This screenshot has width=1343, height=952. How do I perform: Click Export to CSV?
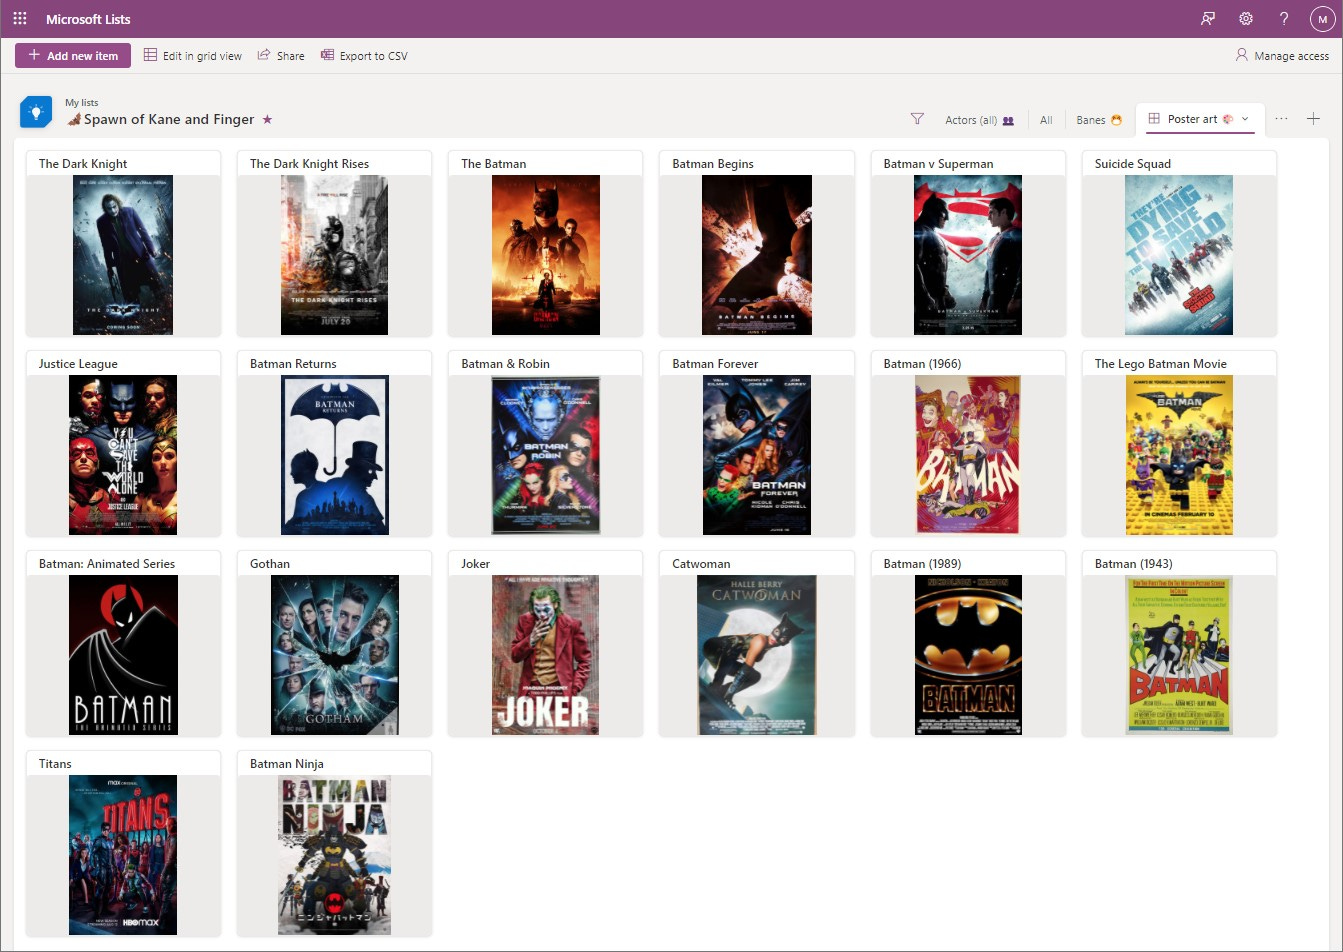click(x=364, y=56)
